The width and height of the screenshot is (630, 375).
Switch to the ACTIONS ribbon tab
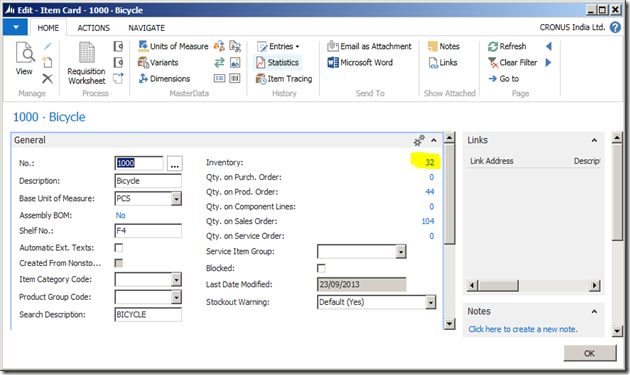(94, 28)
